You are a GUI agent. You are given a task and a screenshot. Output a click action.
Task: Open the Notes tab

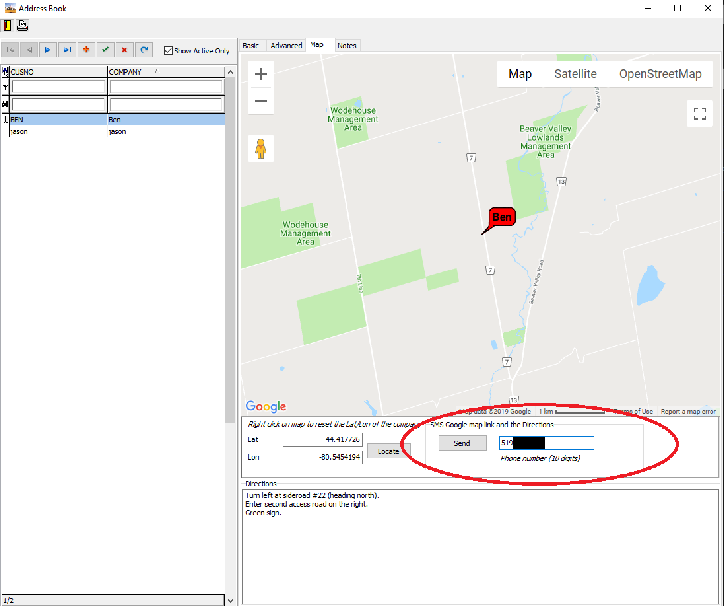347,45
